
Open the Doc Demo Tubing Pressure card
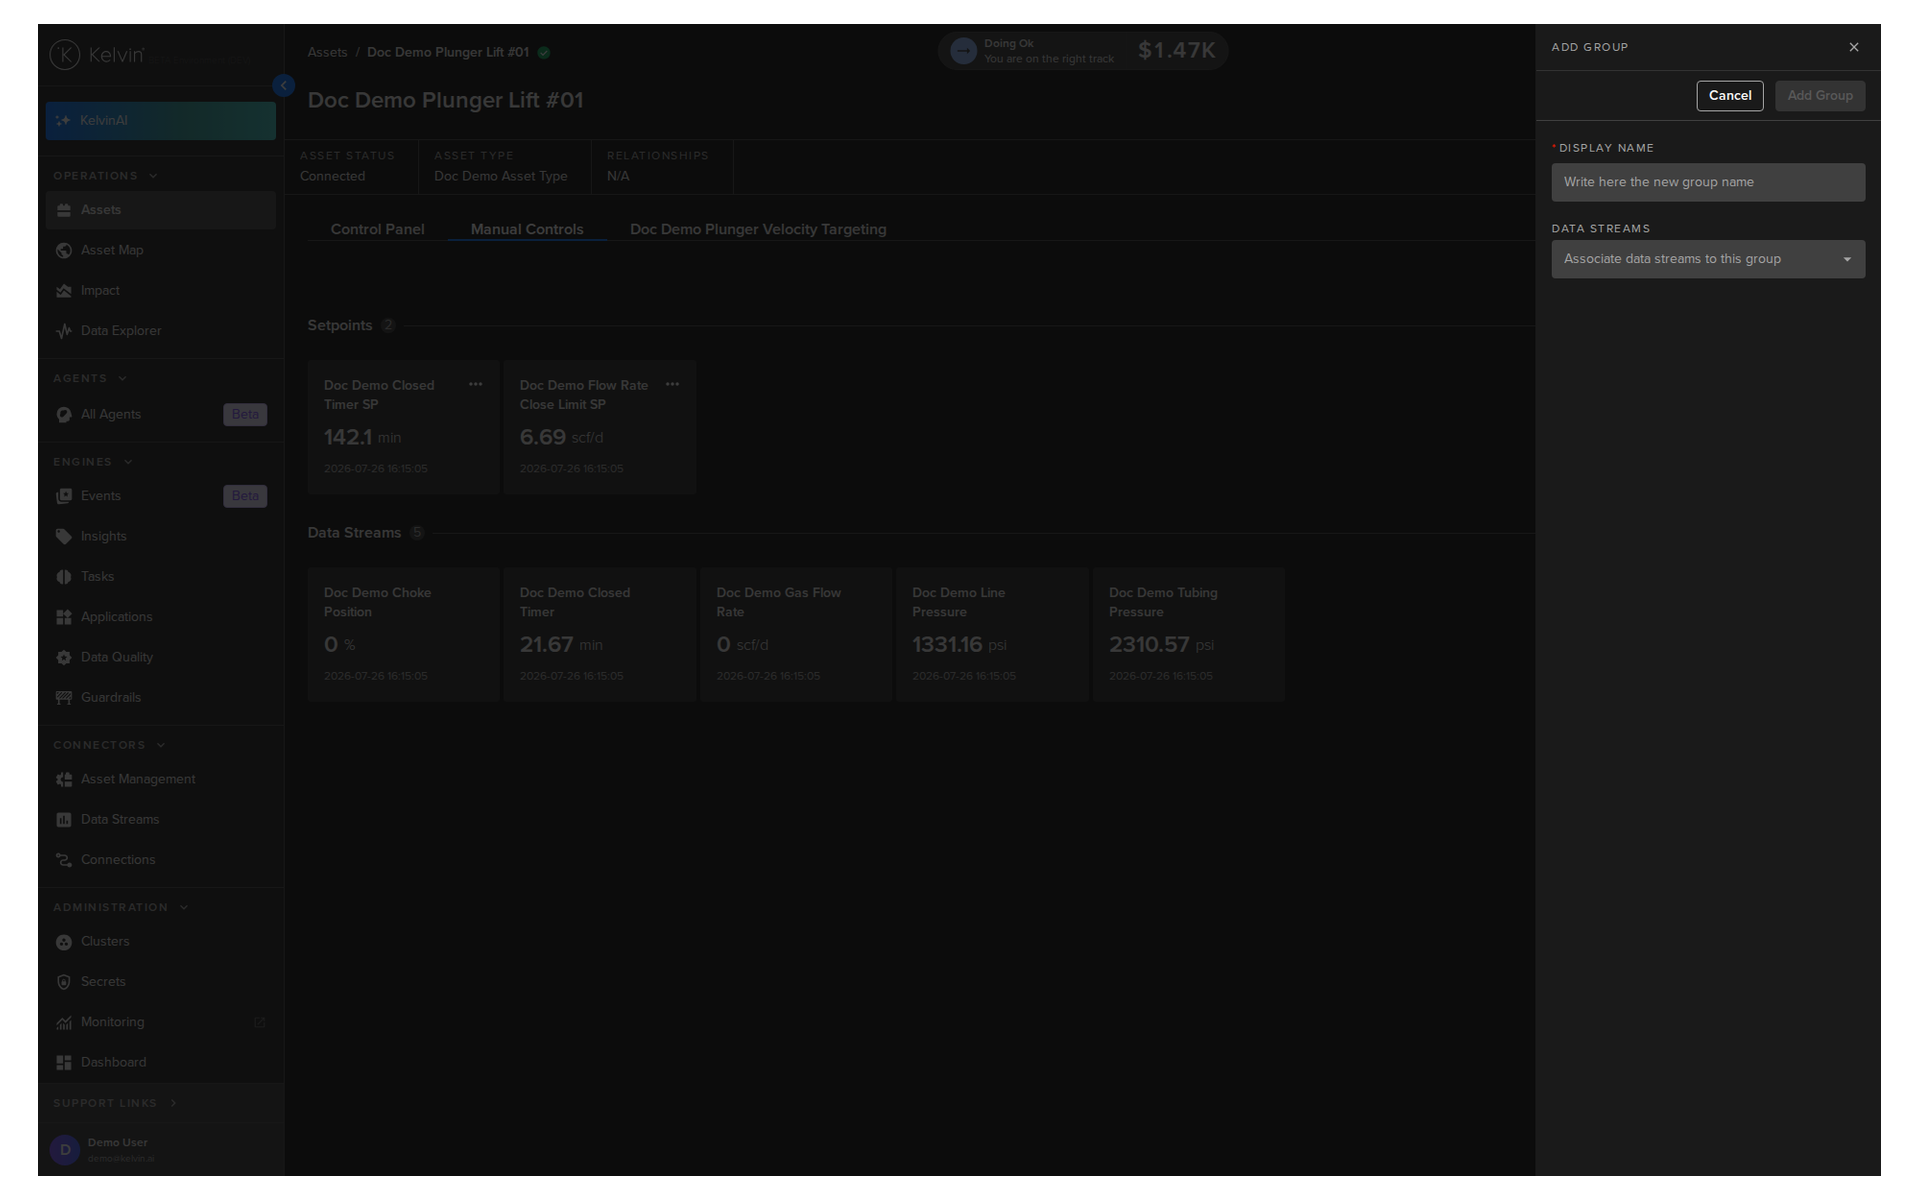1189,635
